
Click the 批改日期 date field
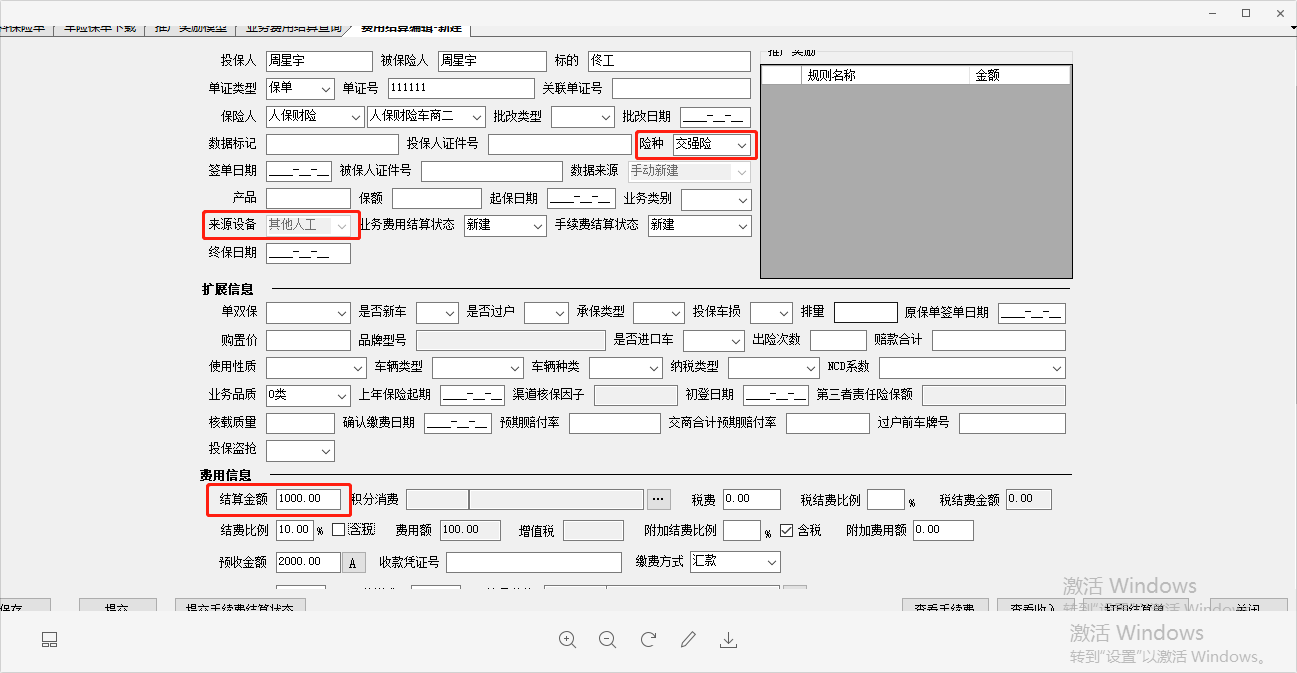[716, 117]
